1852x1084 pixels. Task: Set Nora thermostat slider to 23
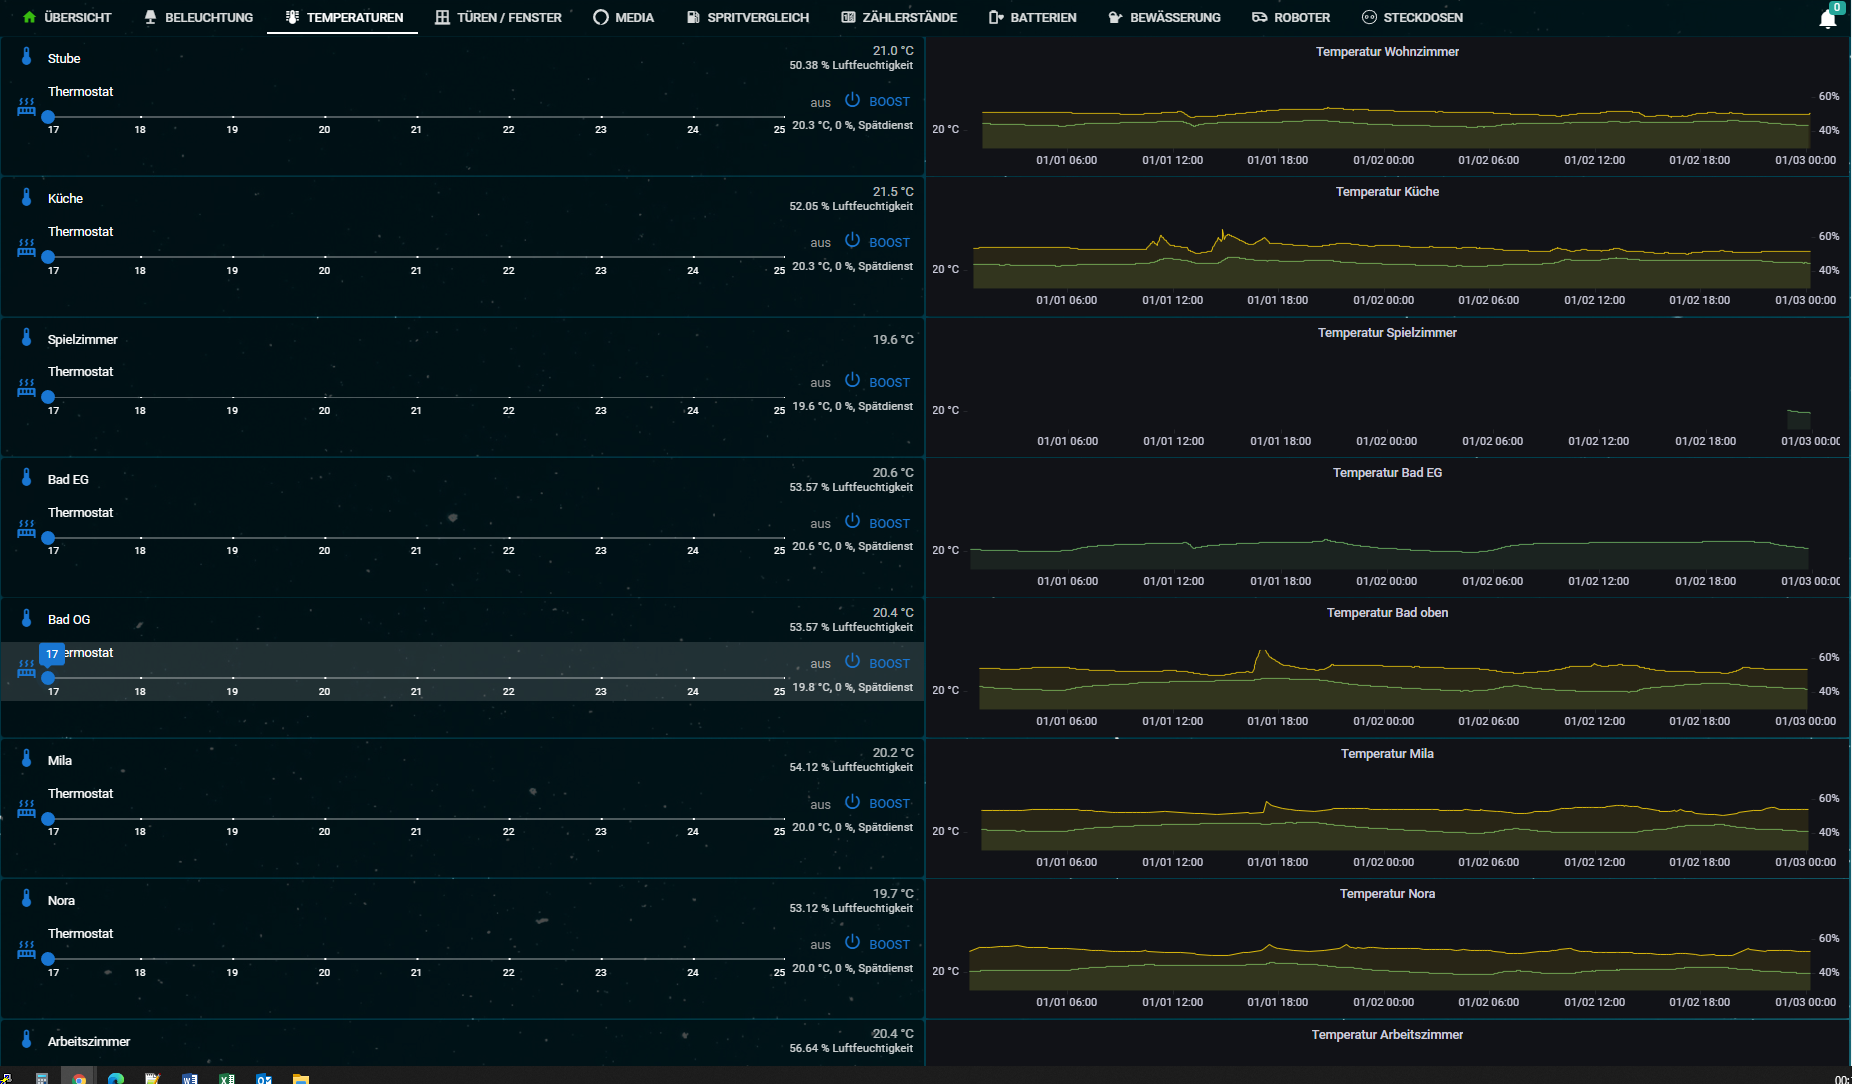coord(600,959)
